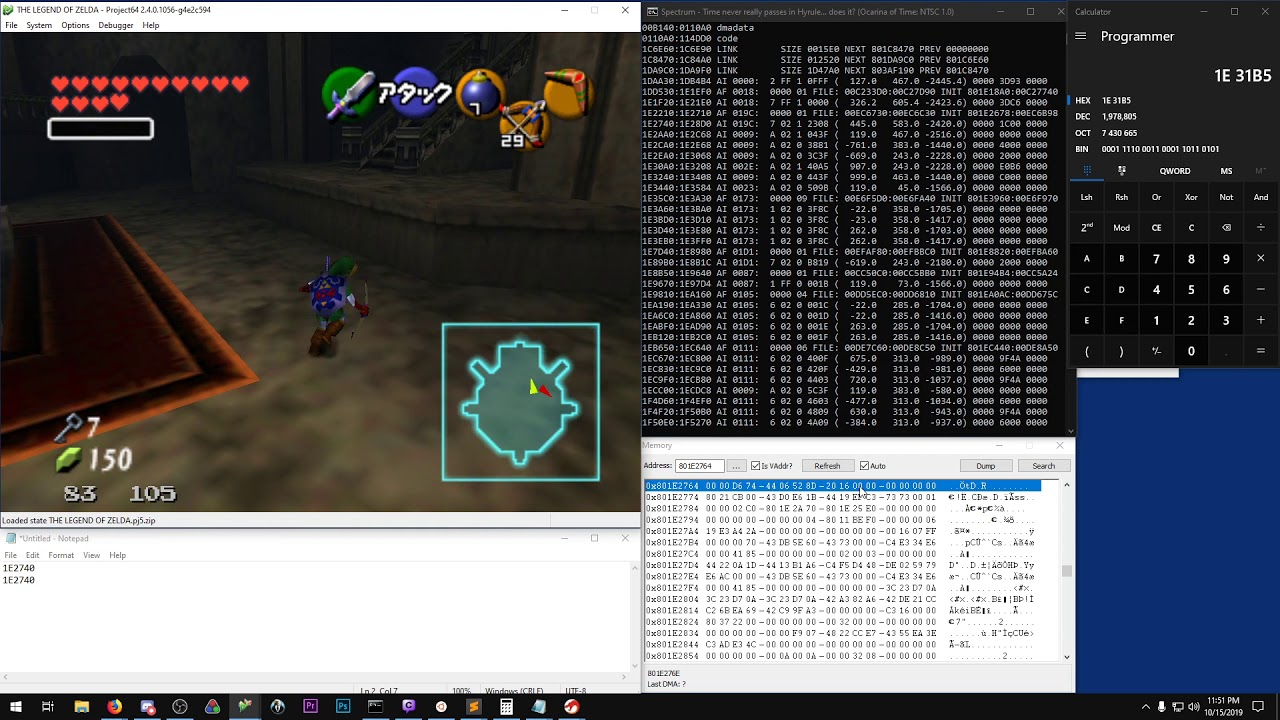Click Refresh in the Memory window

[827, 466]
